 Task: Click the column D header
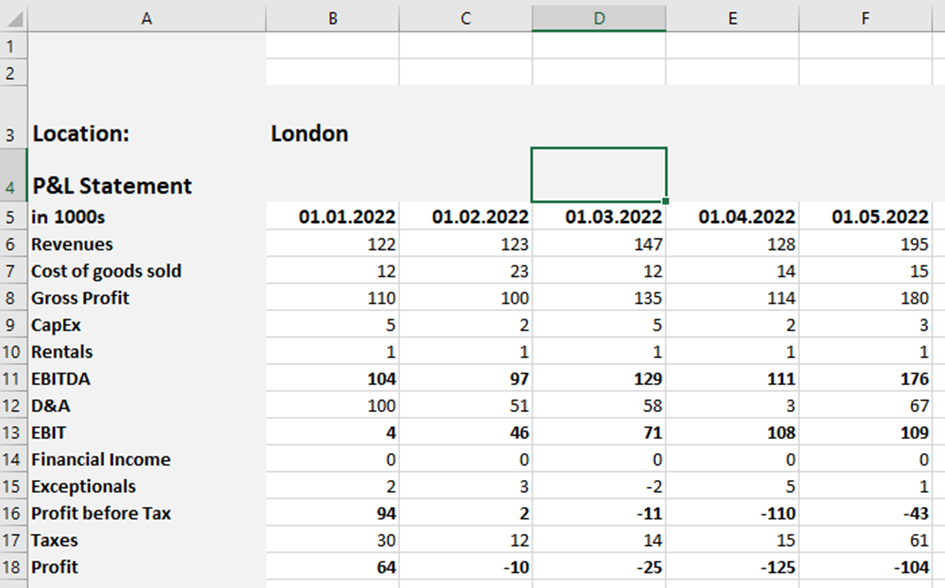599,17
